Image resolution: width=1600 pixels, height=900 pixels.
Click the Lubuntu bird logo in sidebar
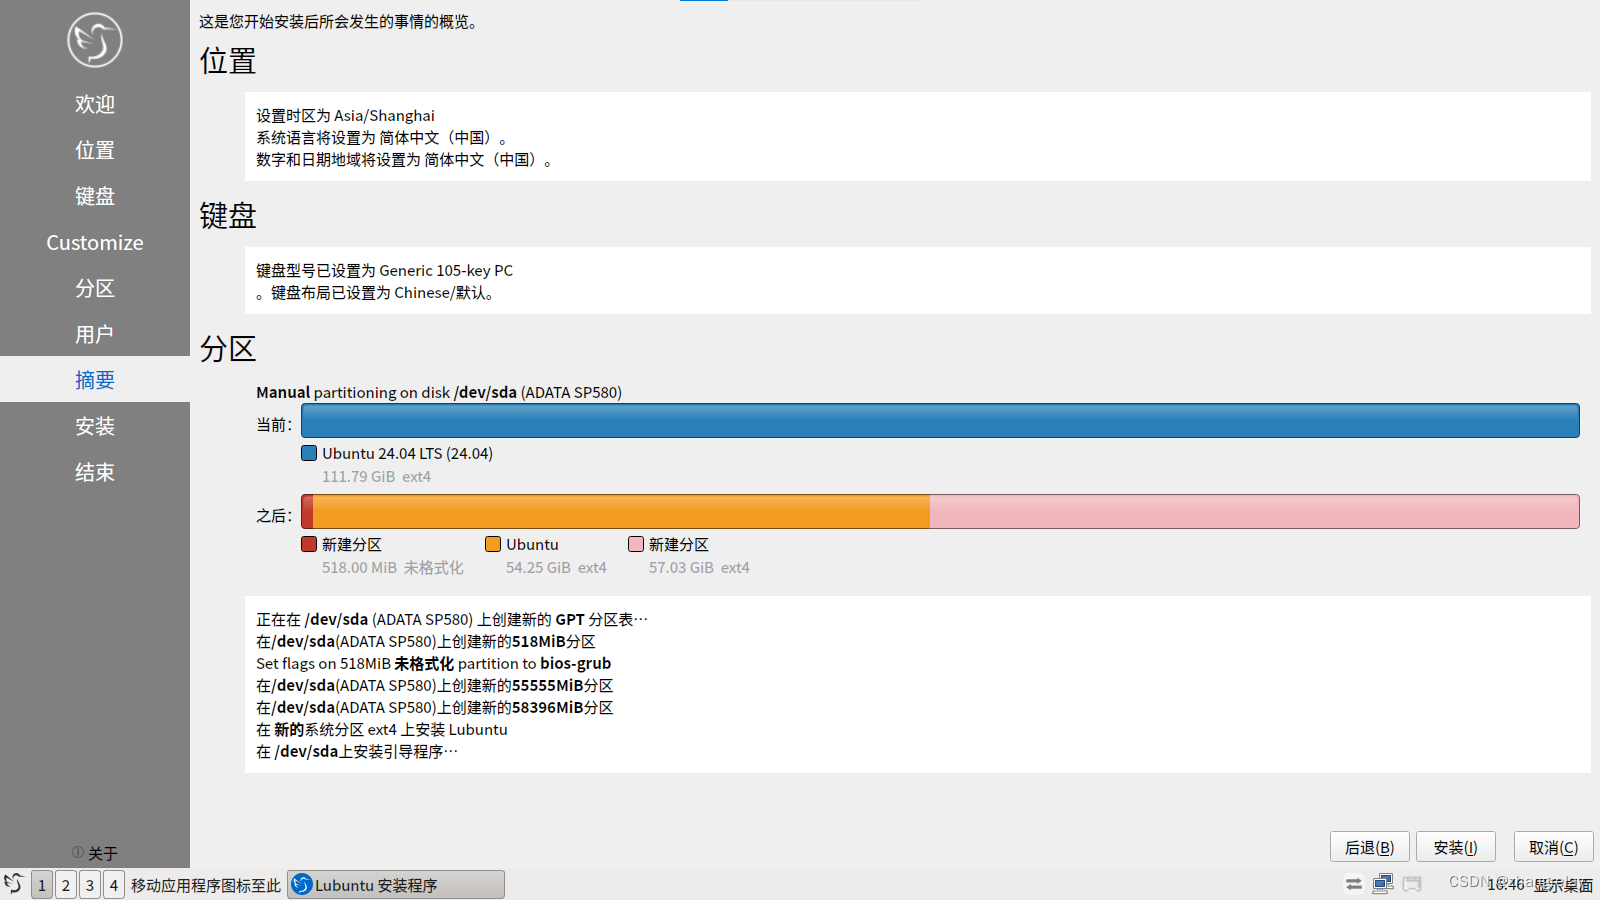pos(95,40)
